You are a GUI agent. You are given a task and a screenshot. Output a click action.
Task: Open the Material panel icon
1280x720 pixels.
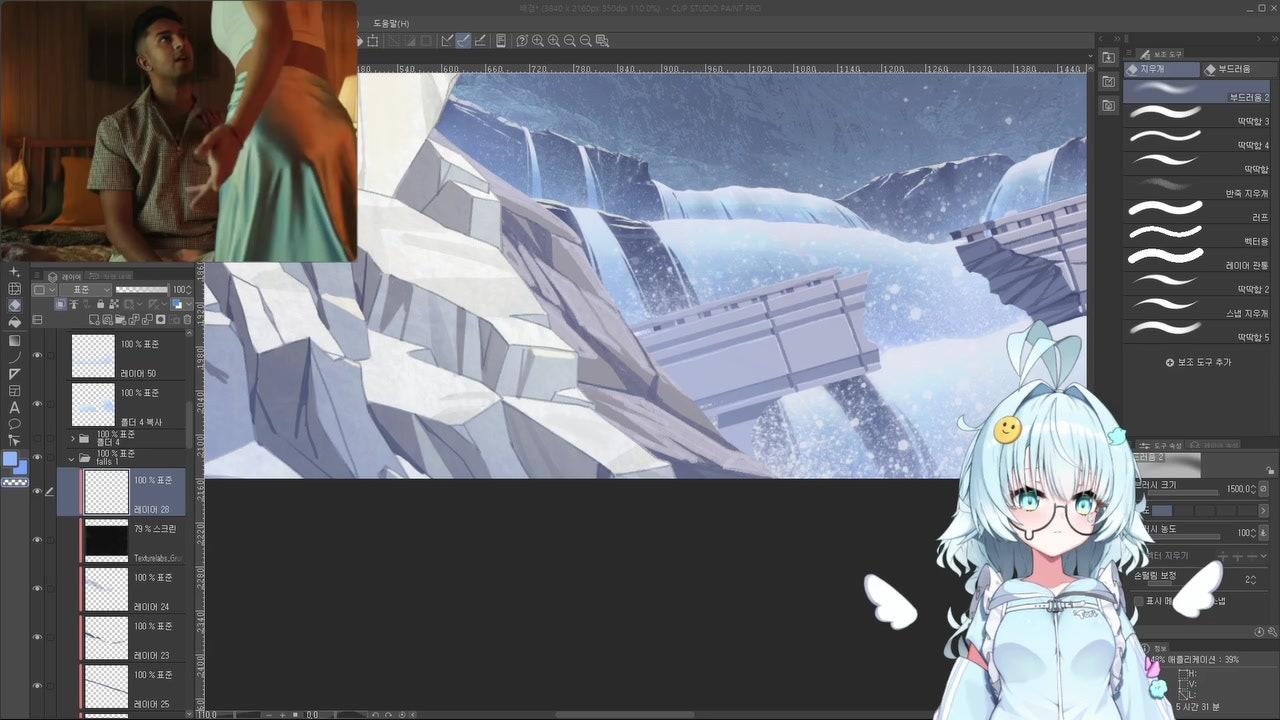[1108, 81]
